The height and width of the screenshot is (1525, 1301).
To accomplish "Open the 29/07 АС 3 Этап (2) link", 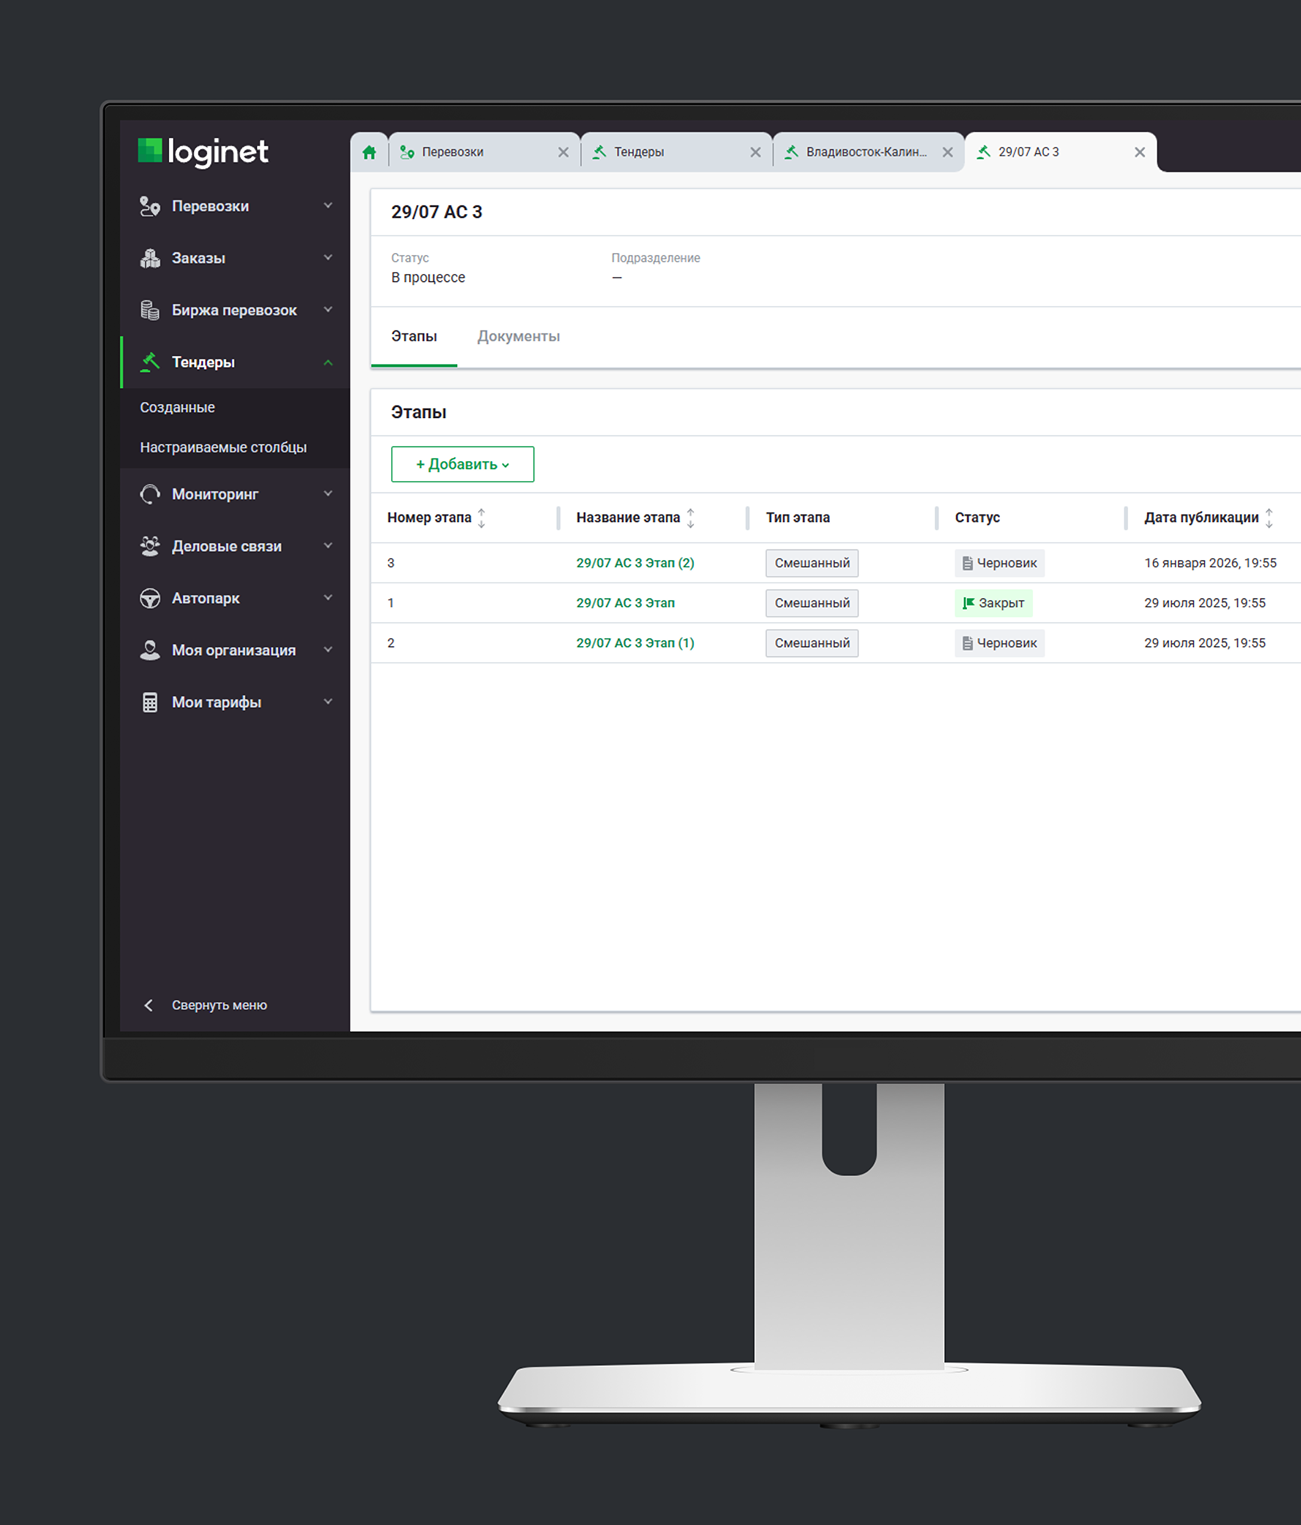I will 635,563.
